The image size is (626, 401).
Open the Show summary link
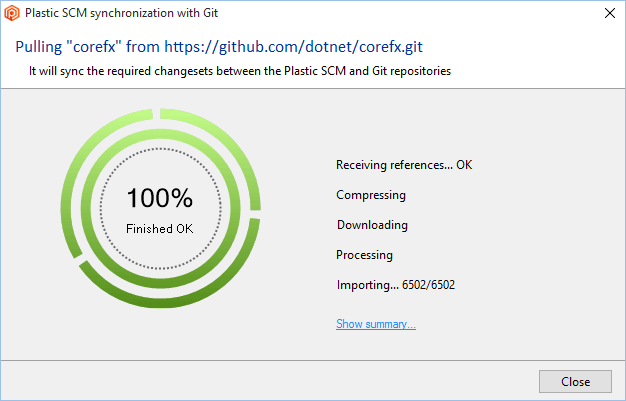(x=376, y=324)
